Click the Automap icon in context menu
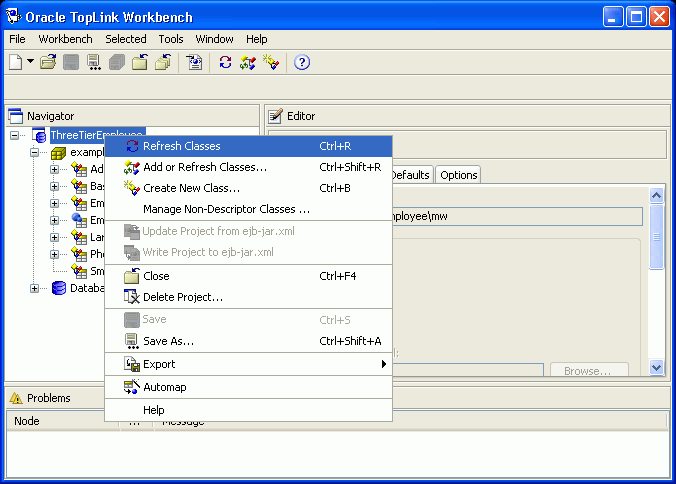The height and width of the screenshot is (484, 676). click(131, 387)
